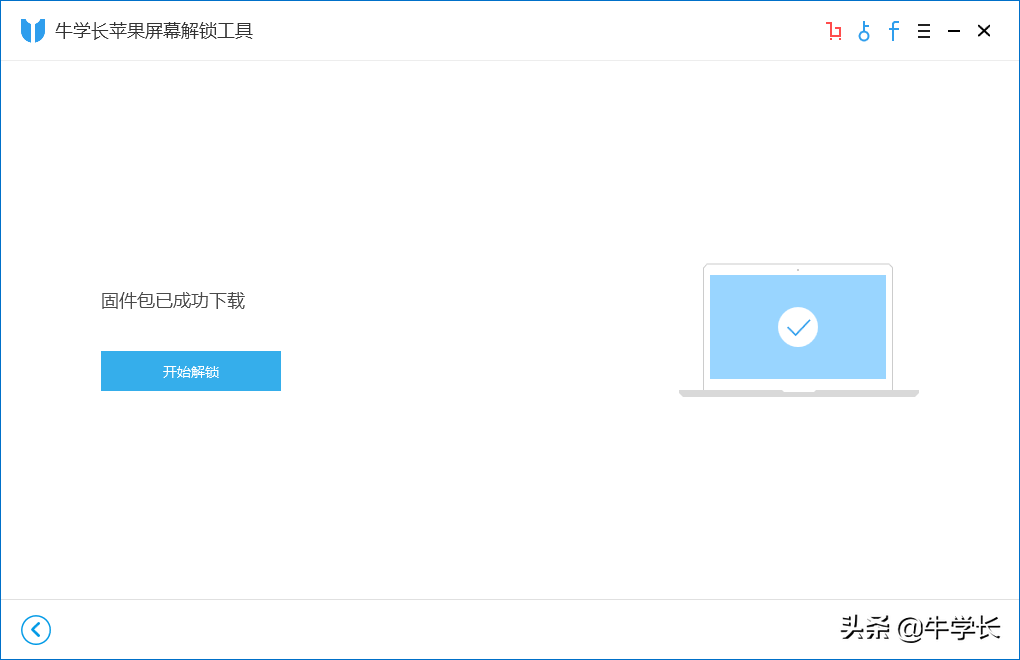Close the 牛学长 unlock tool window
This screenshot has width=1020, height=660.
(984, 31)
